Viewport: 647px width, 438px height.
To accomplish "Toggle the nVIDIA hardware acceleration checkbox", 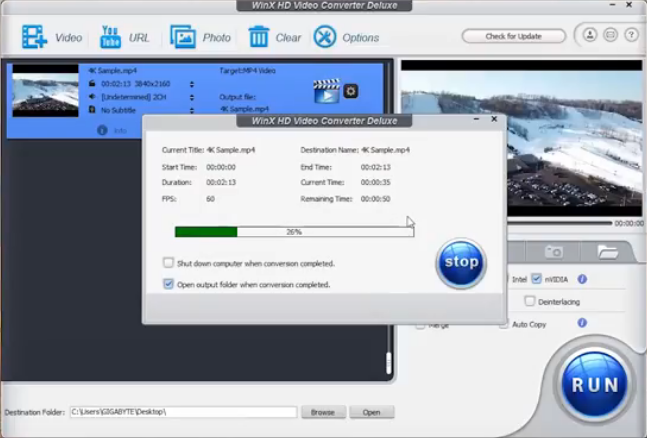I will tap(536, 279).
